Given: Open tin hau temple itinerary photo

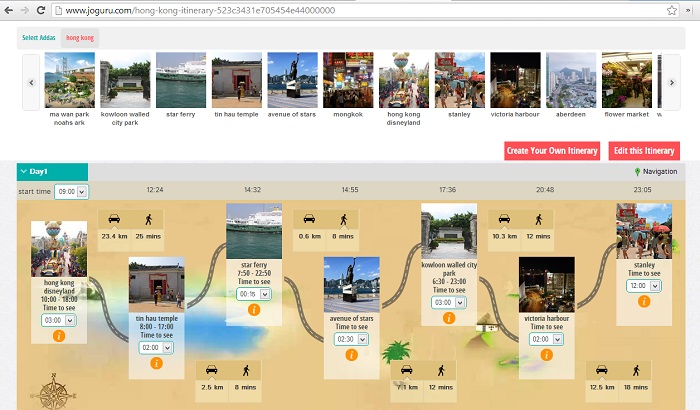Looking at the screenshot, I should [x=156, y=284].
